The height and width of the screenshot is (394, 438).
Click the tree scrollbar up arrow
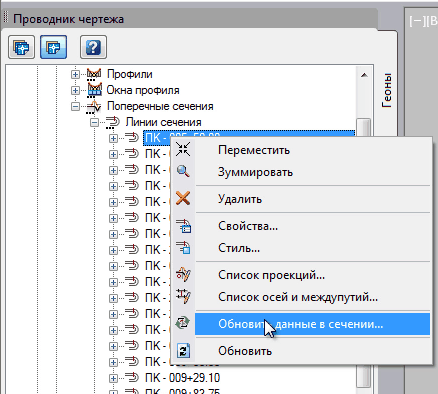(x=364, y=75)
